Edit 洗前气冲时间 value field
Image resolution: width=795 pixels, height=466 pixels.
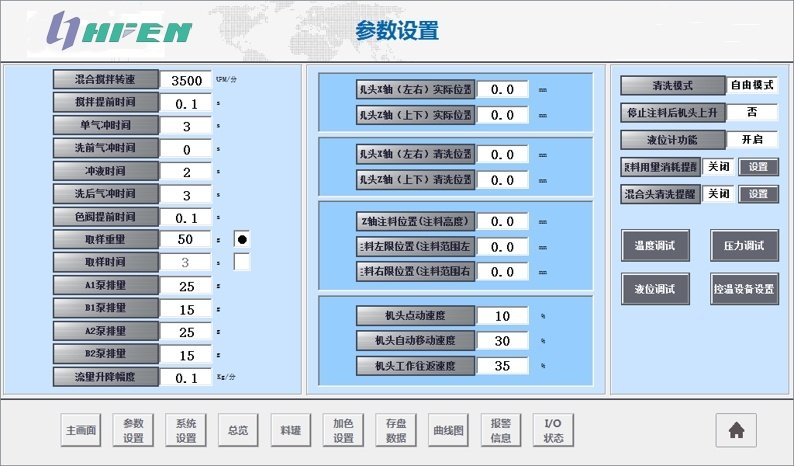(x=186, y=149)
